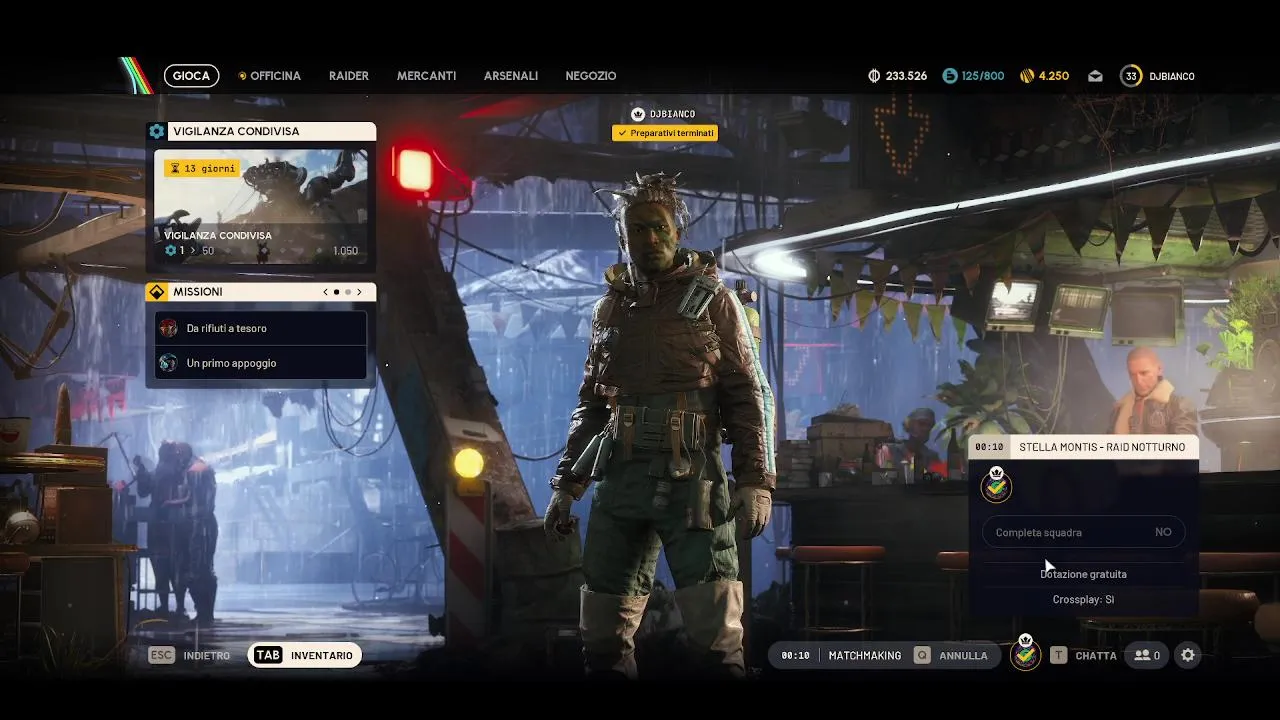Toggle the Completa squadra option
The width and height of the screenshot is (1280, 720).
point(1083,532)
